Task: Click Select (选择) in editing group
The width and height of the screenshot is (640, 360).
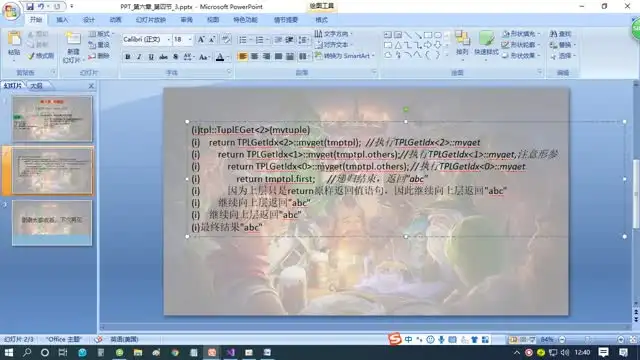Action: [562, 56]
